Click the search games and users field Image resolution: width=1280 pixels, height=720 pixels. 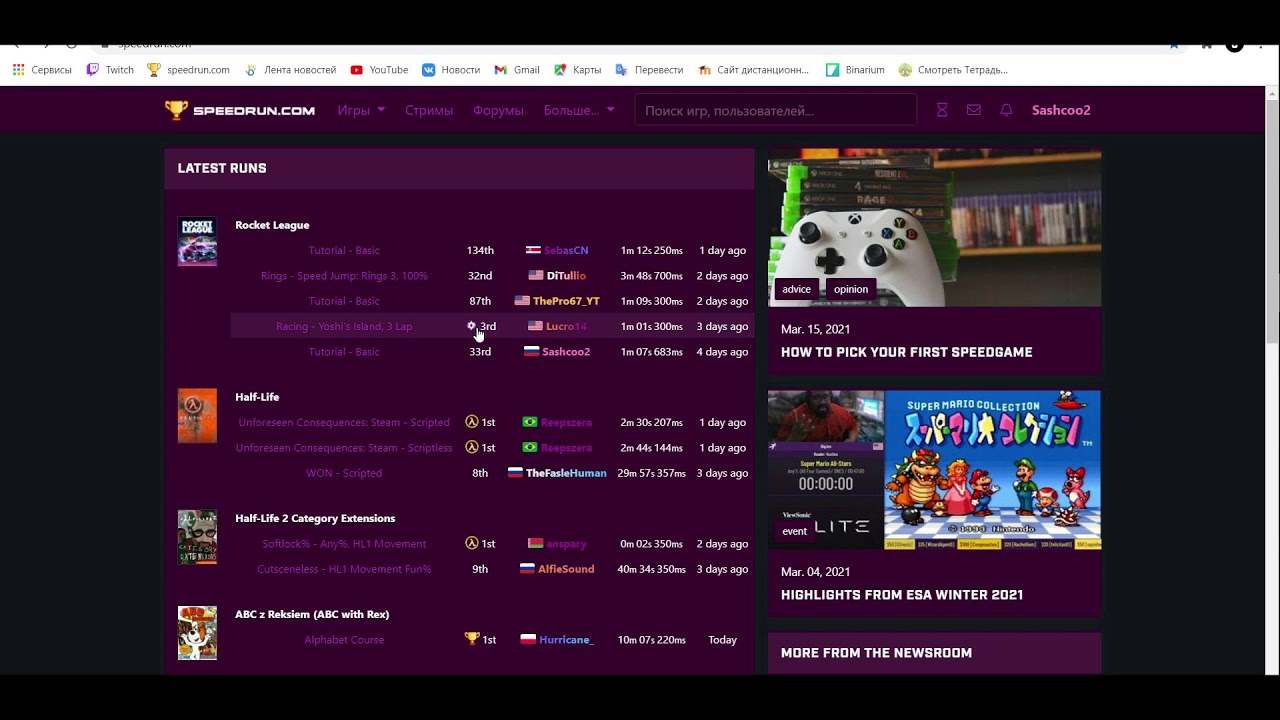776,110
